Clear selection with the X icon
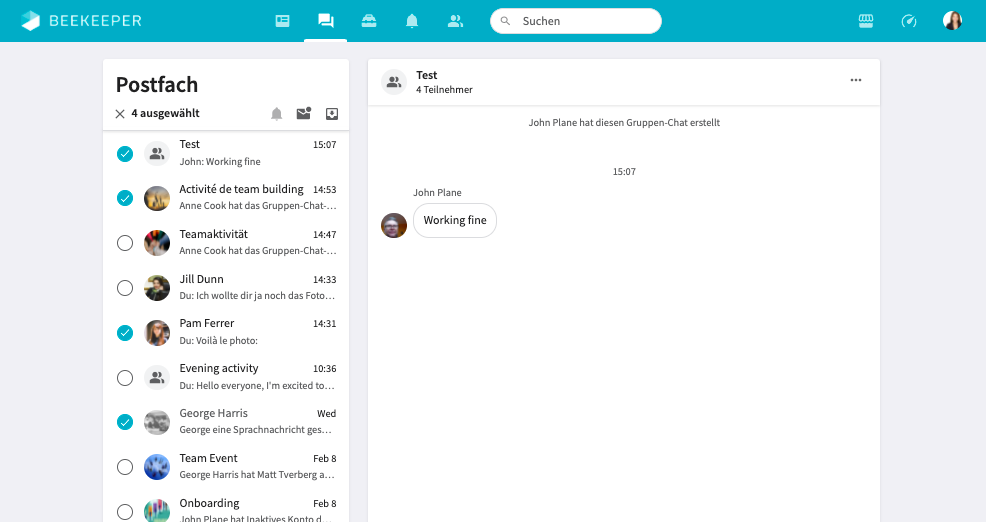Screen dimensions: 986x522 120,114
